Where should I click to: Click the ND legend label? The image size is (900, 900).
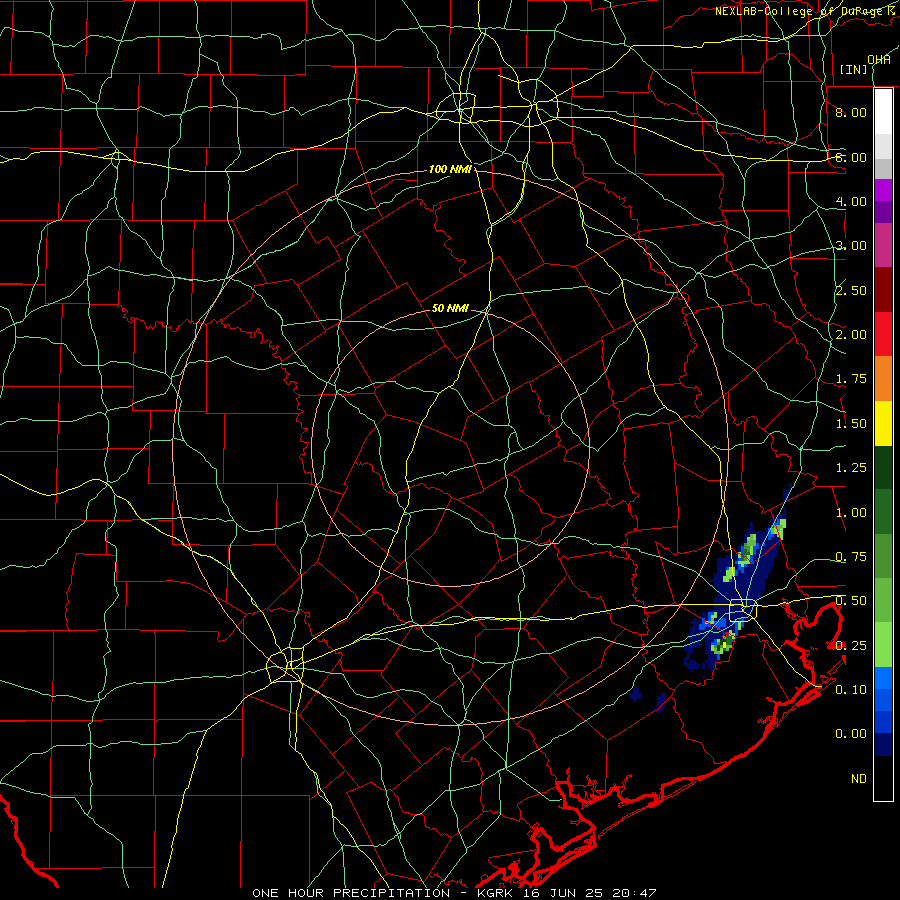(x=859, y=779)
